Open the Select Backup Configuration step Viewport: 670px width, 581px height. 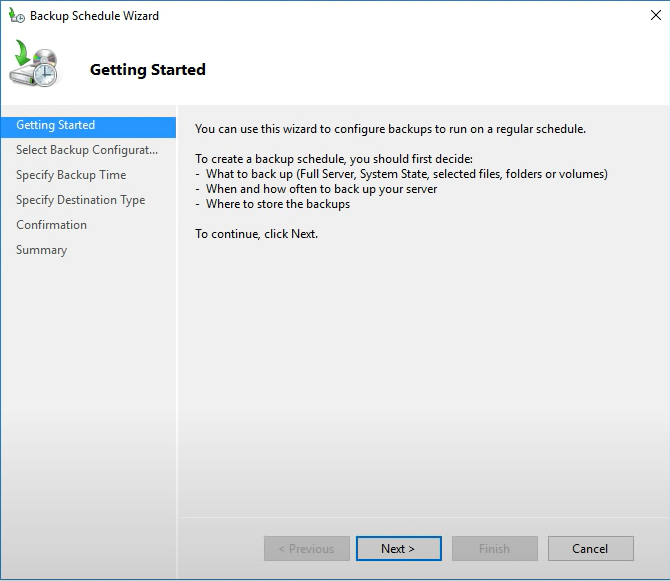point(87,151)
